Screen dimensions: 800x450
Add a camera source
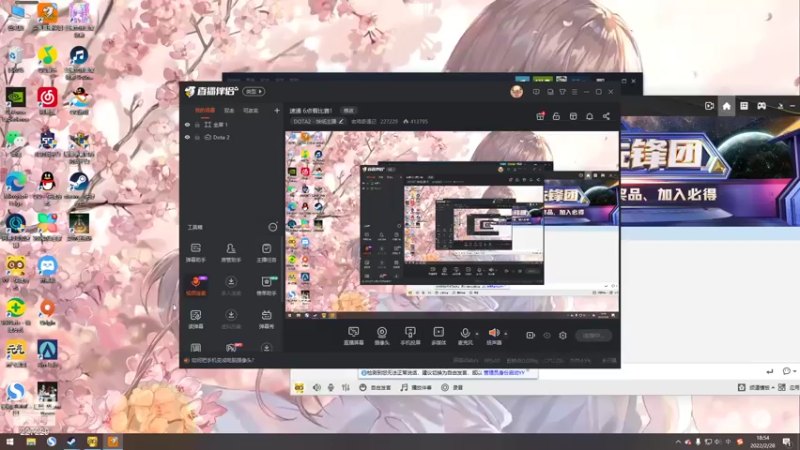(x=382, y=336)
